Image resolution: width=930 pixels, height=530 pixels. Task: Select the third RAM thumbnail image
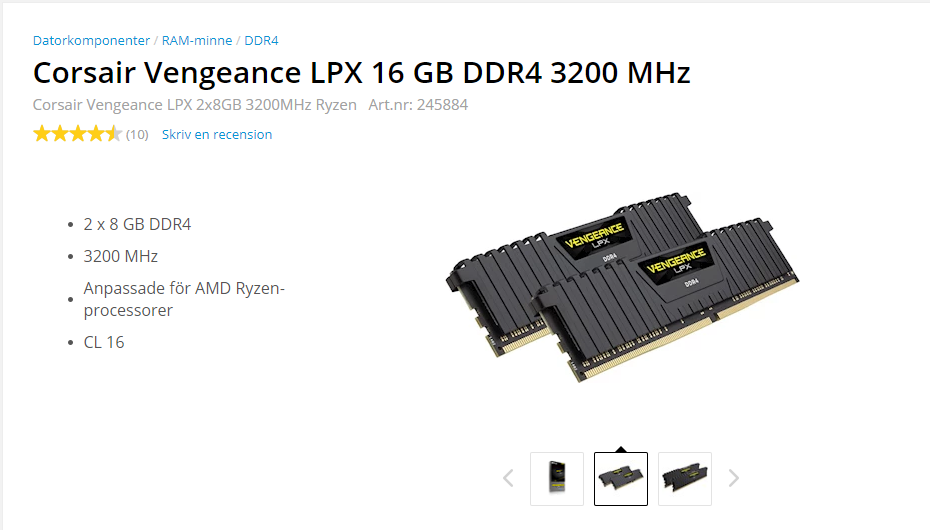[685, 478]
